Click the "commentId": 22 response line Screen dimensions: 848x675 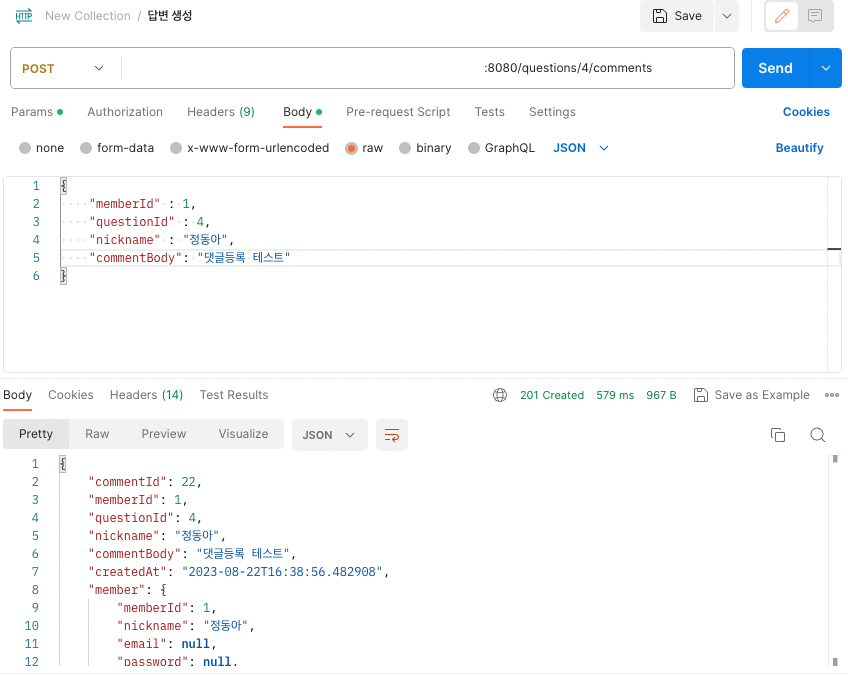(145, 482)
